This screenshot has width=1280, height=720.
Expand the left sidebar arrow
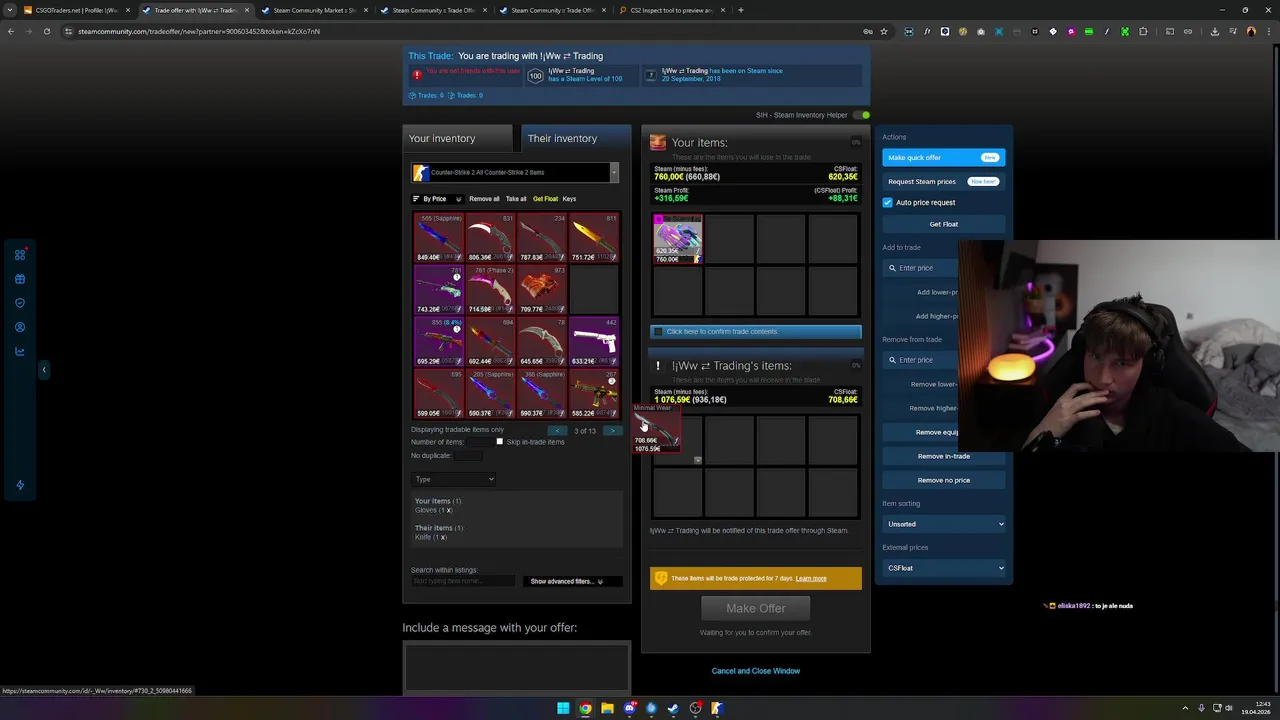[x=43, y=370]
